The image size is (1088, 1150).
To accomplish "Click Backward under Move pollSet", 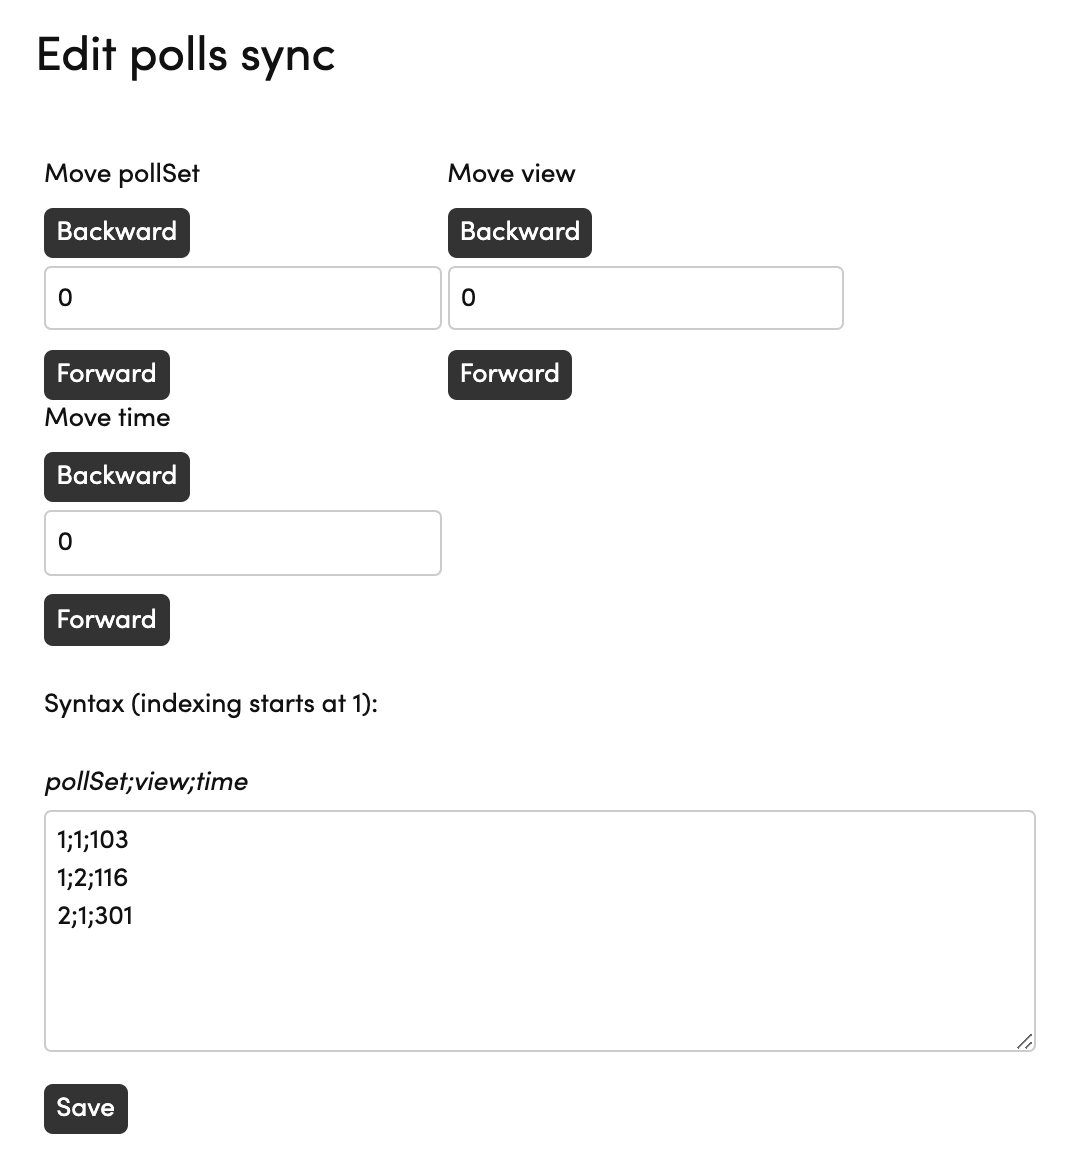I will pos(116,232).
